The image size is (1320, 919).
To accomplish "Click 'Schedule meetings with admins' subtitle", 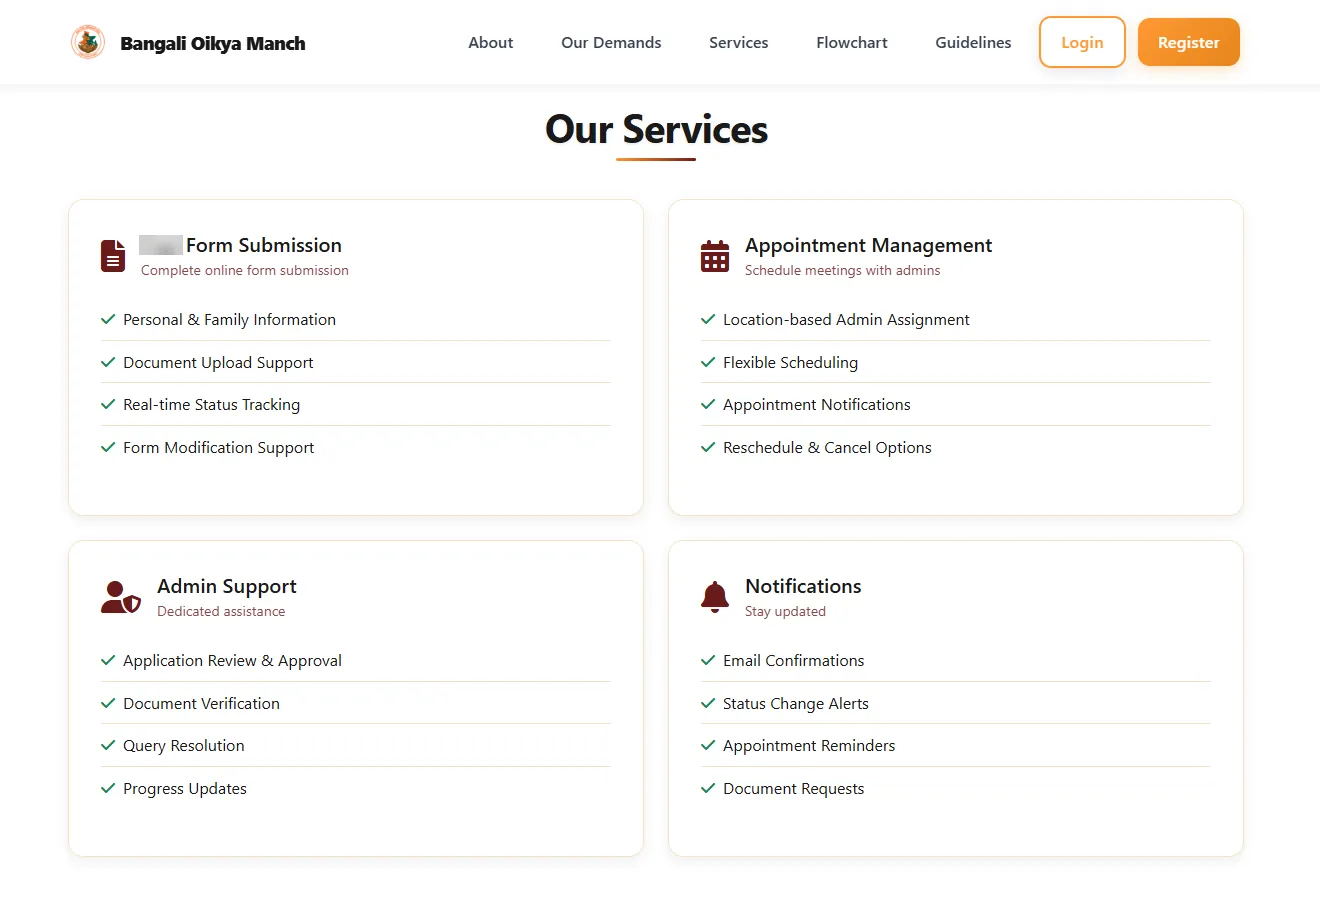I will (x=843, y=270).
